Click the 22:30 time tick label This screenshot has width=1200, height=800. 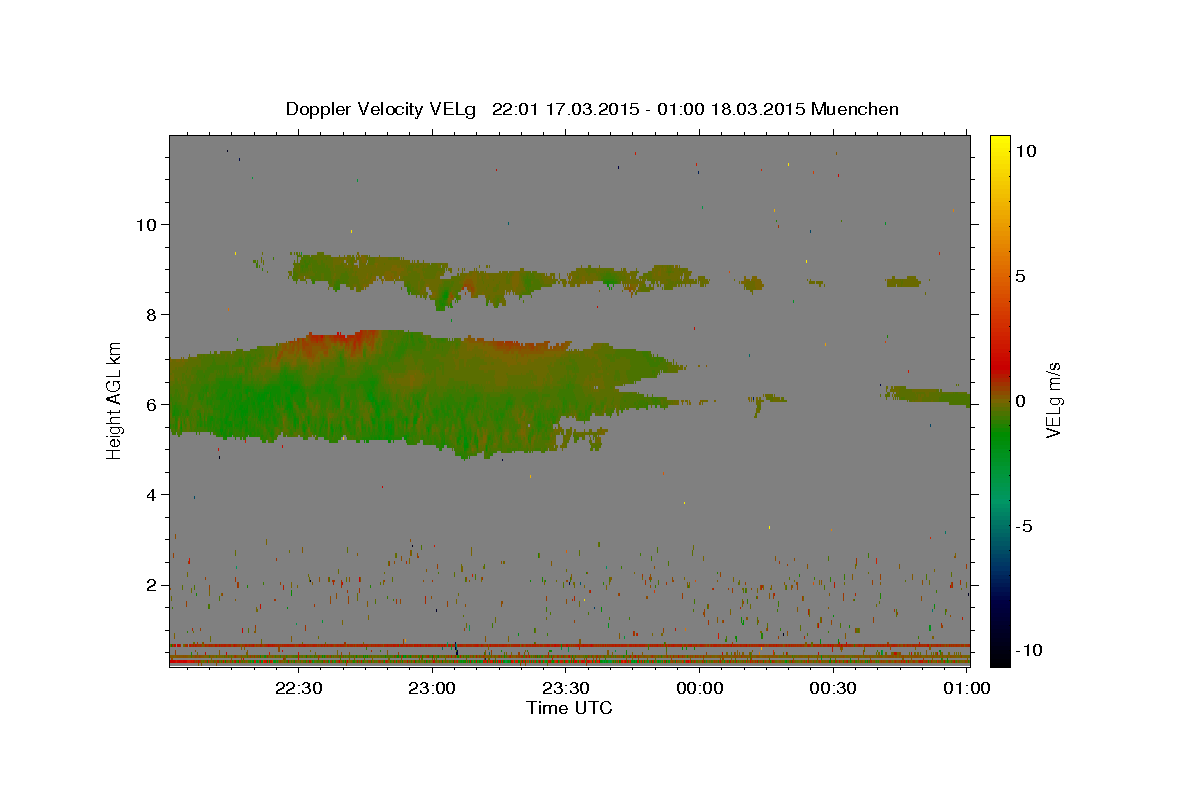coord(299,688)
